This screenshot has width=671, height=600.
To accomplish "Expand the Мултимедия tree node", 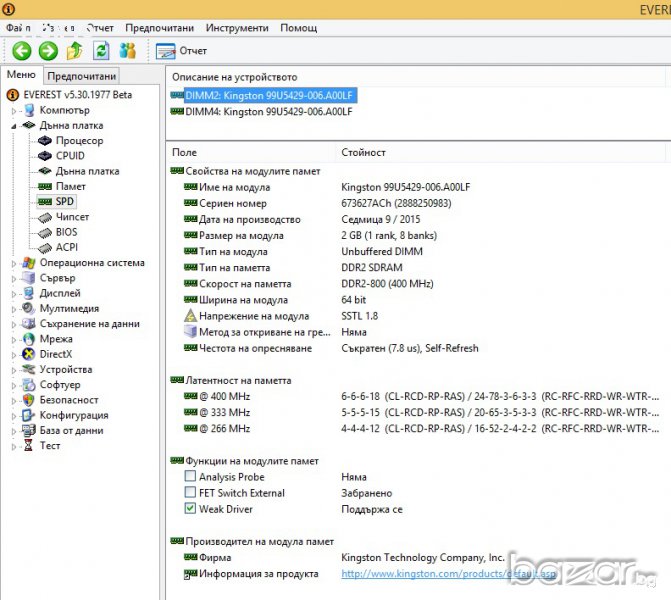I will (x=14, y=309).
